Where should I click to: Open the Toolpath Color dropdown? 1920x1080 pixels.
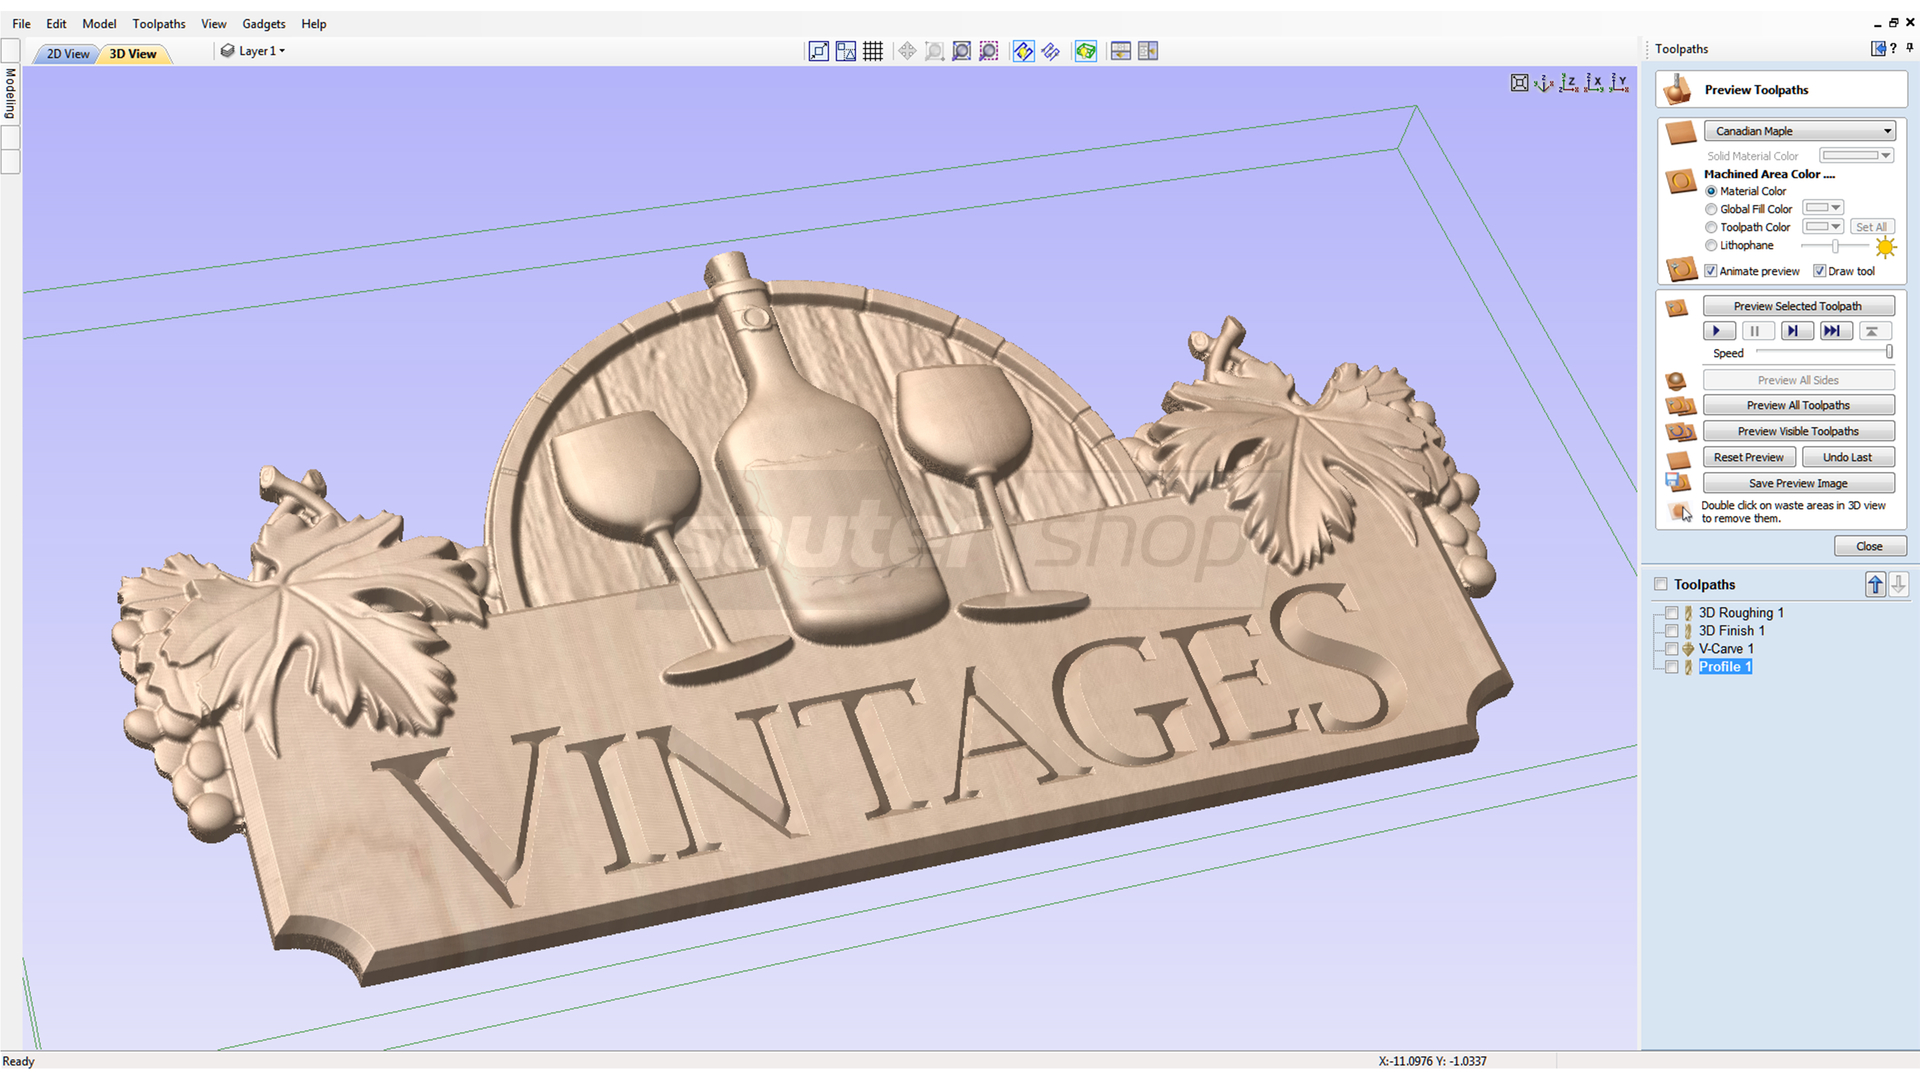point(1837,226)
